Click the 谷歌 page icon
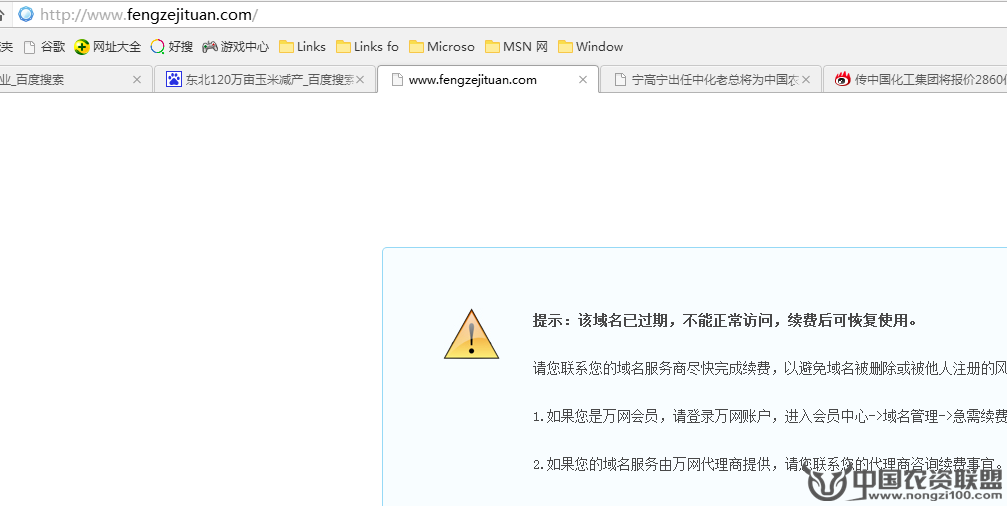This screenshot has width=1007, height=506. point(29,47)
